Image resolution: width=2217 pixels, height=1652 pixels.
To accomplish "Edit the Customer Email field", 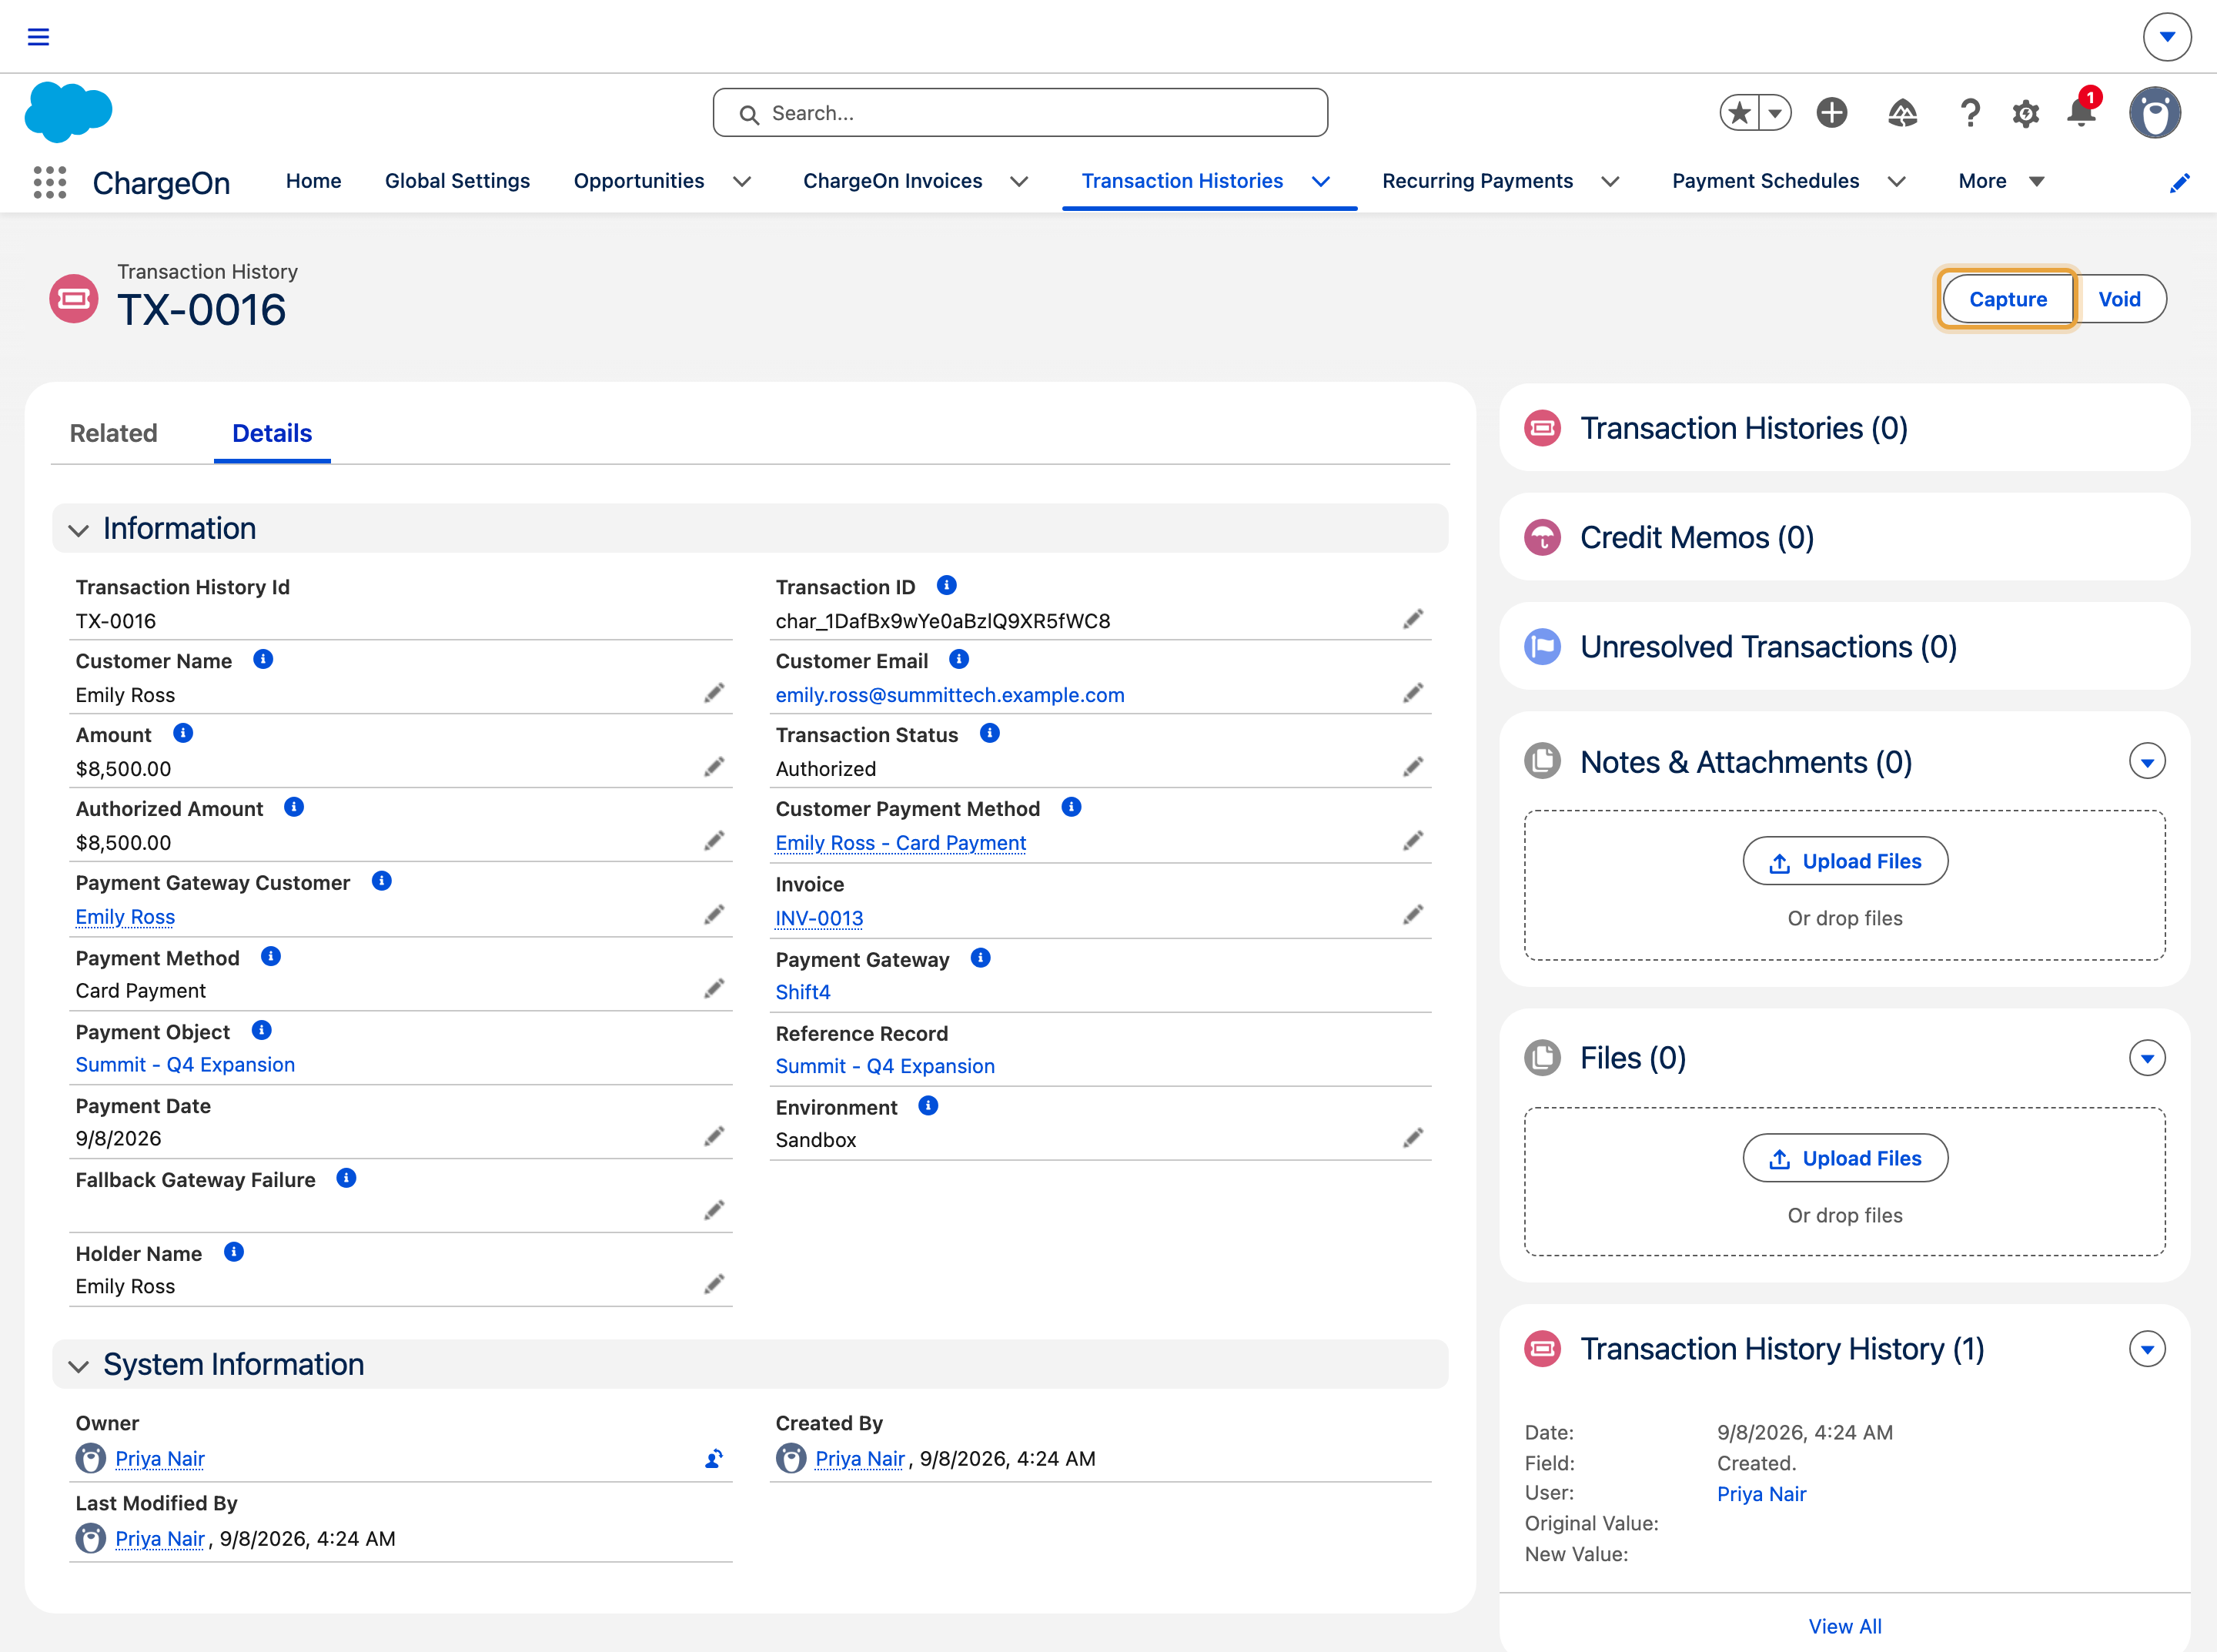I will (x=1413, y=694).
